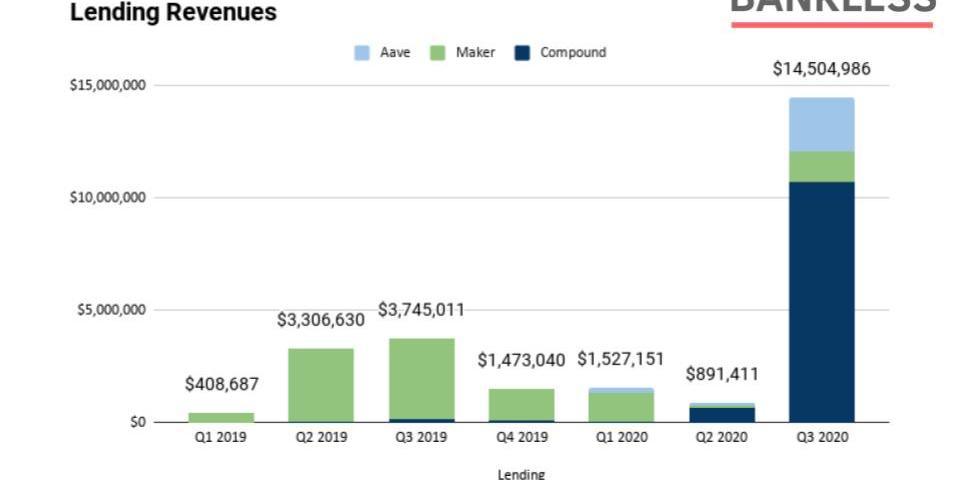This screenshot has height=480, width=960.
Task: Click the Q4 2019 bar
Action: [521, 404]
